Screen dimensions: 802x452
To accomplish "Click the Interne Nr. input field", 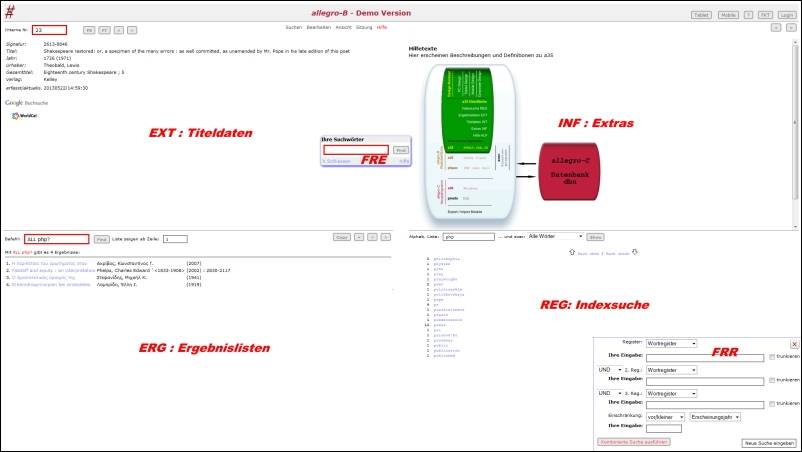I will coord(50,30).
